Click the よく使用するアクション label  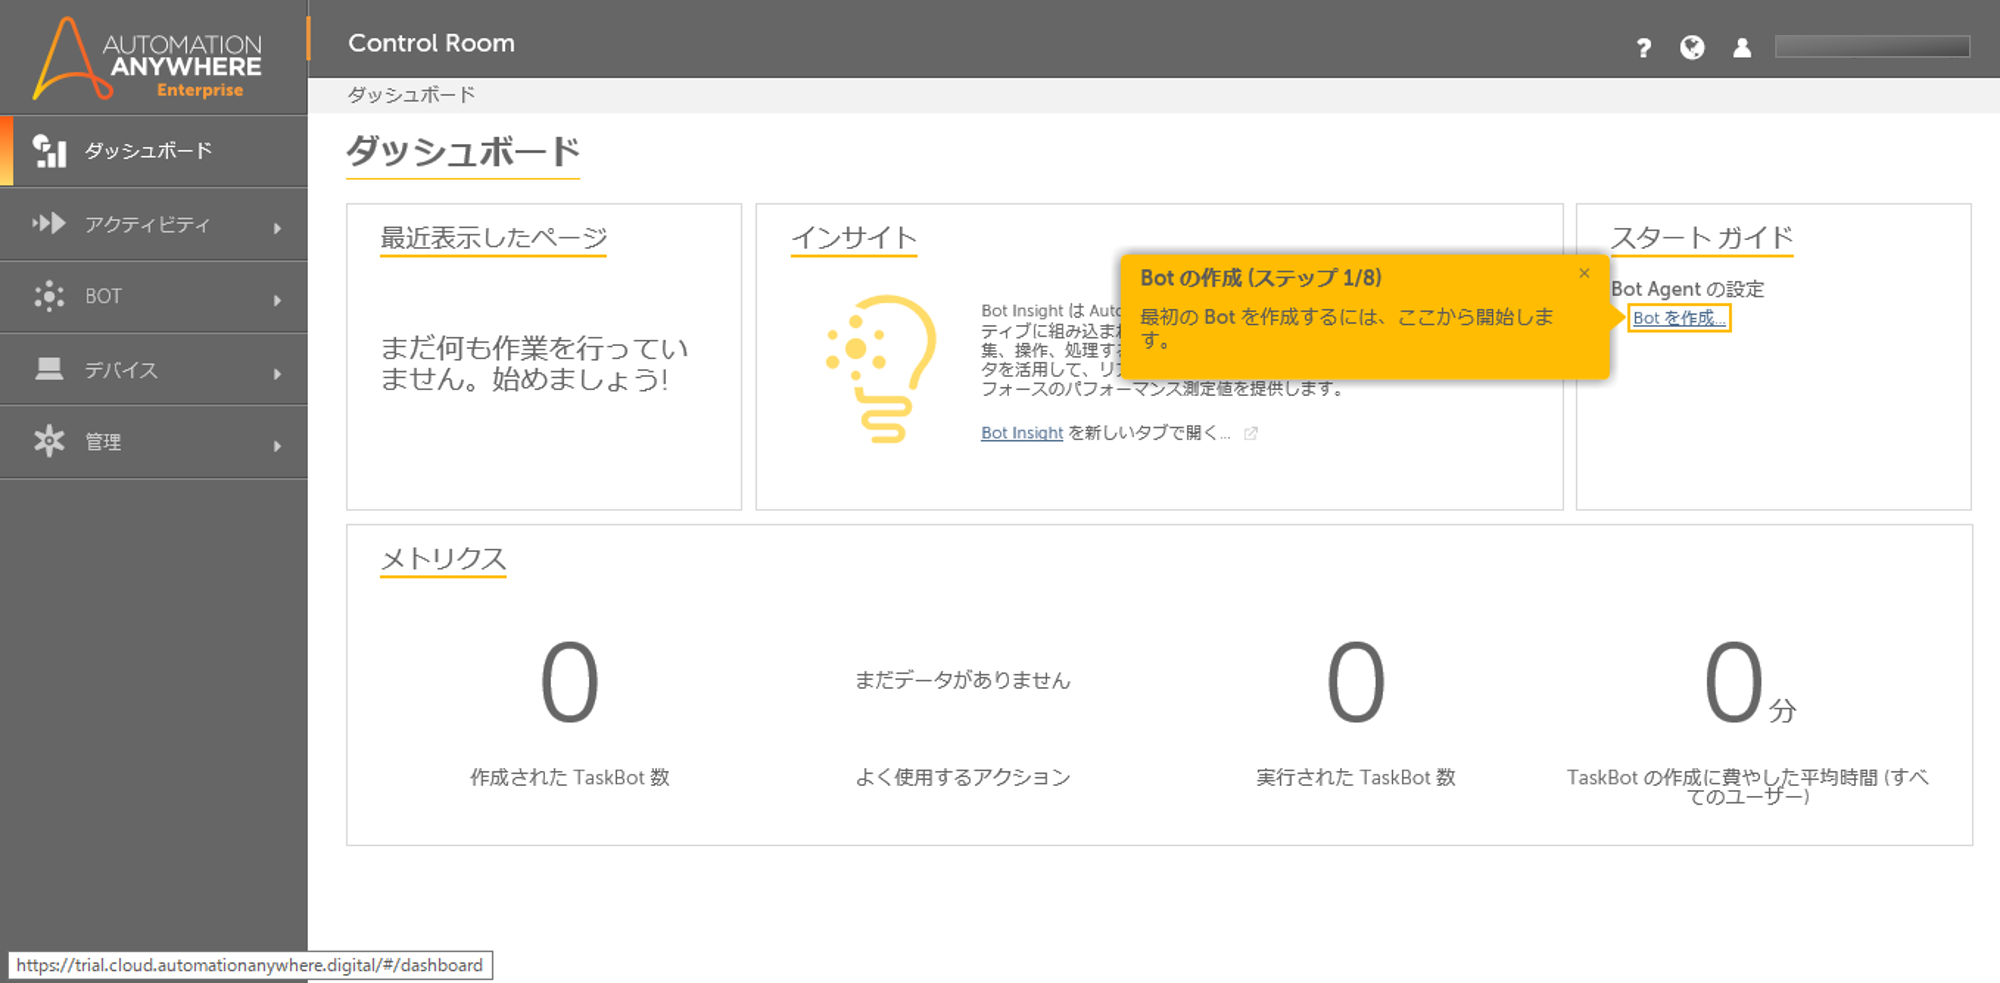962,777
